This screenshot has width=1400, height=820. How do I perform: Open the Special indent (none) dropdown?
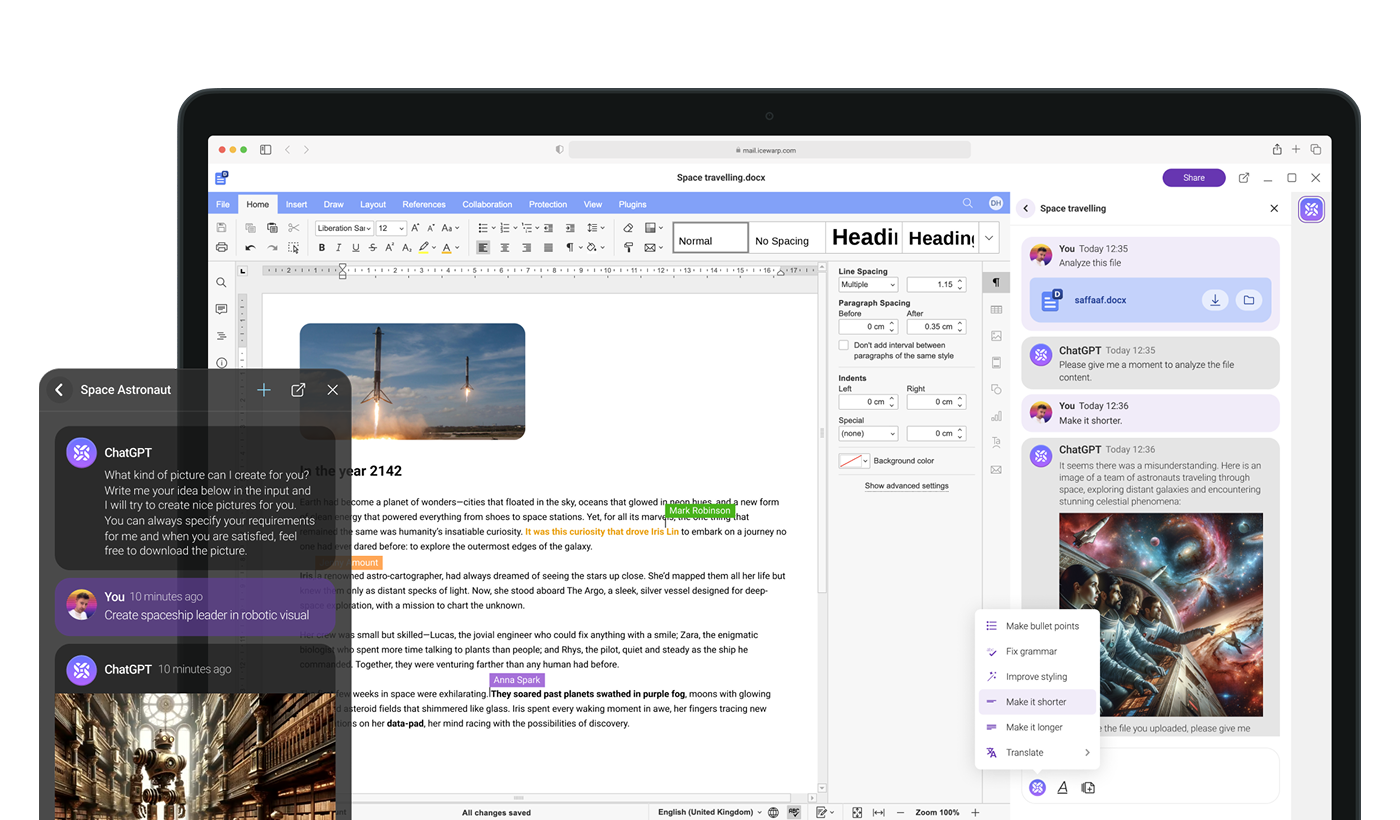coord(868,434)
